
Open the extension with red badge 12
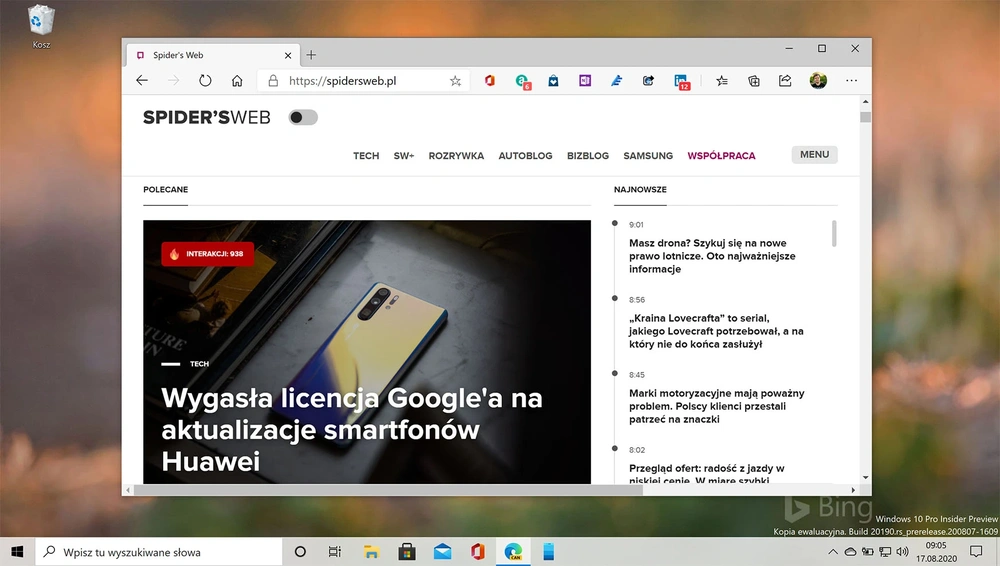[x=681, y=81]
